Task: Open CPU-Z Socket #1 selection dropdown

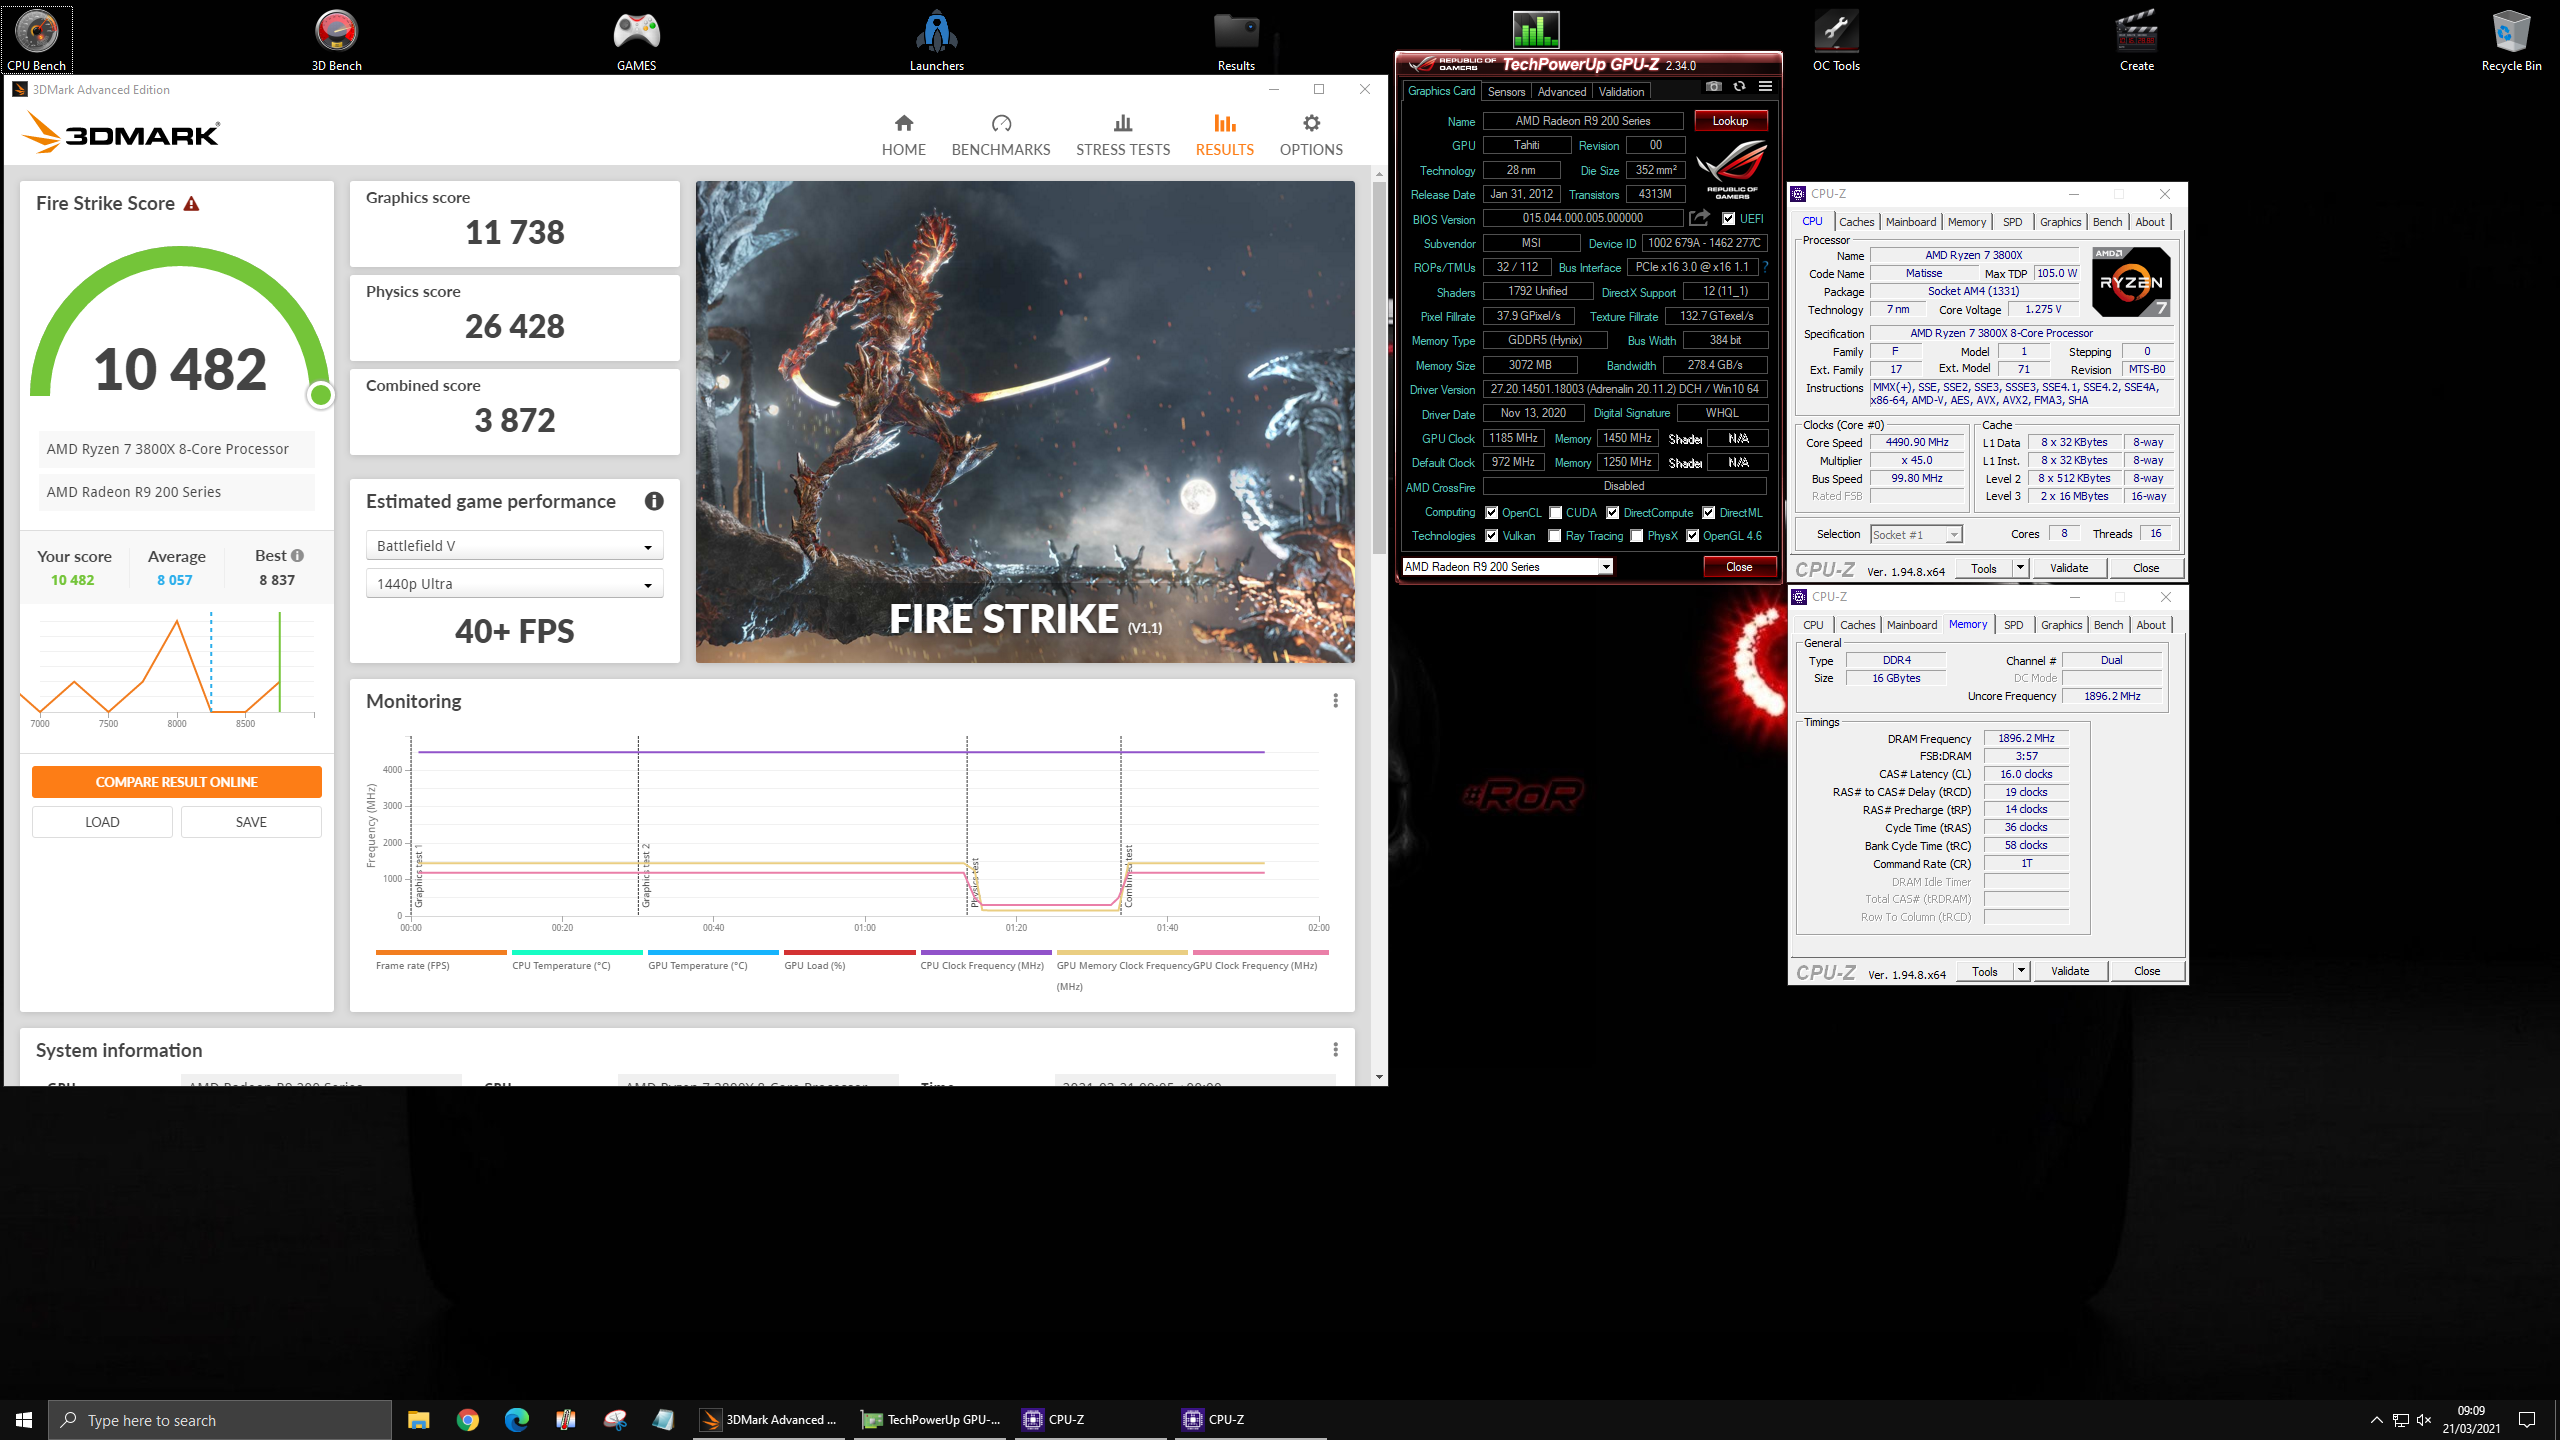Action: (1916, 535)
